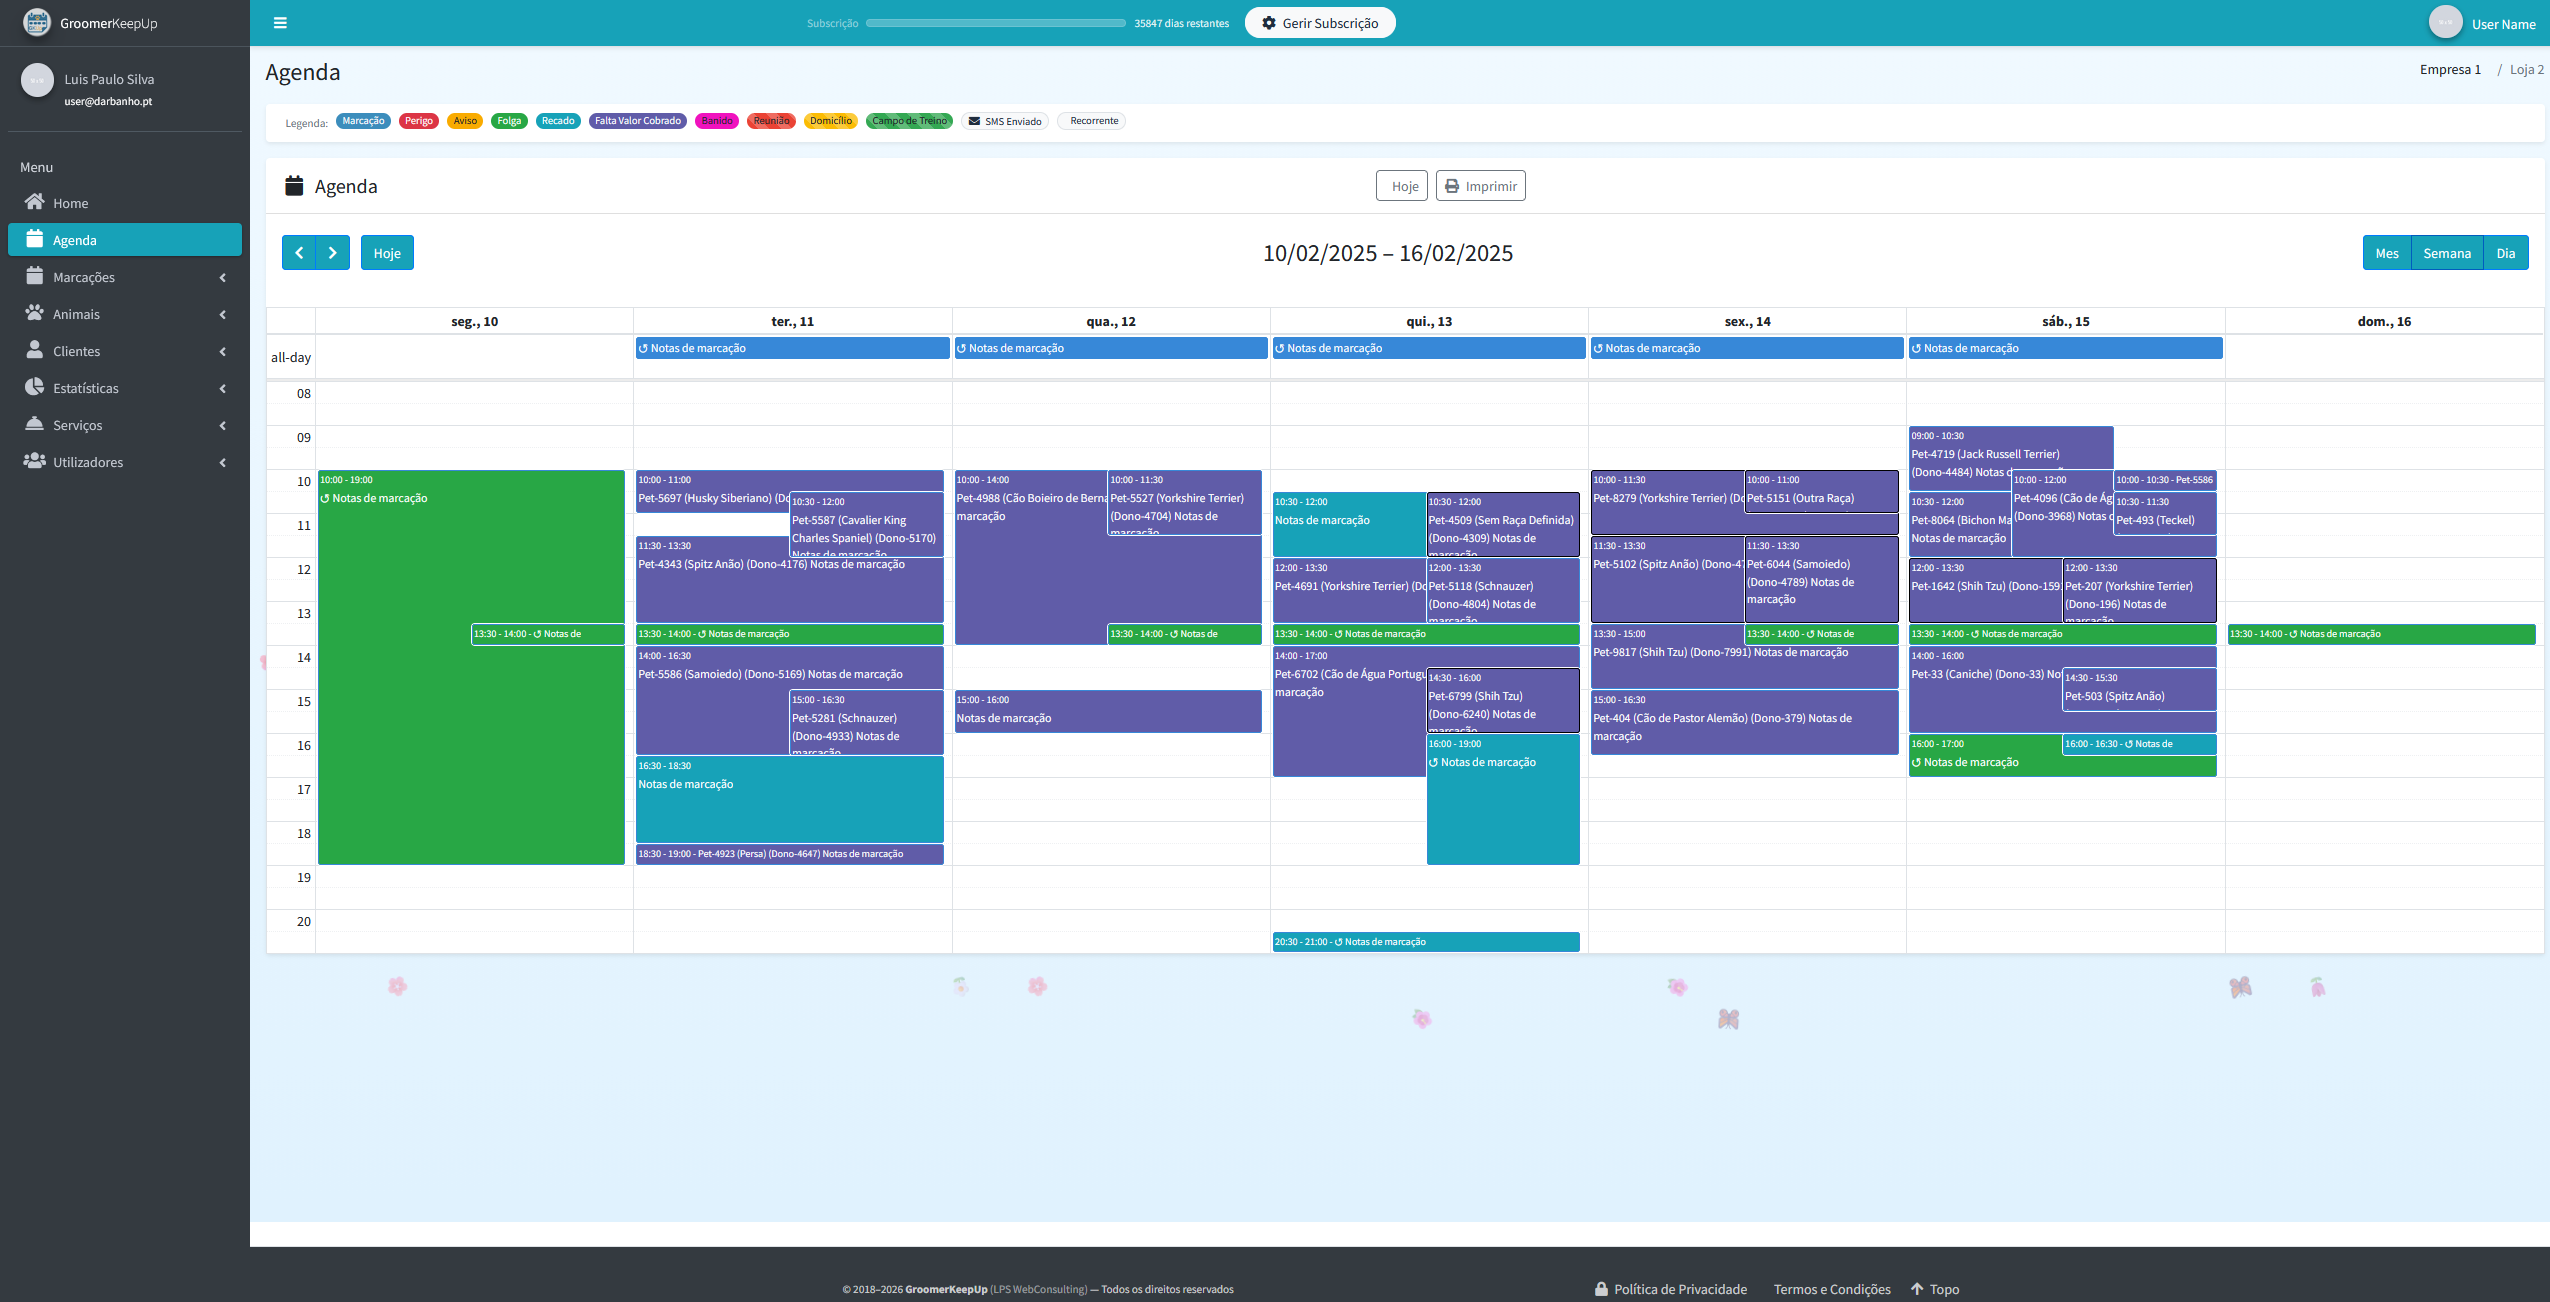Image resolution: width=2550 pixels, height=1302 pixels.
Task: Enable the Semana view mode
Action: click(x=2447, y=252)
